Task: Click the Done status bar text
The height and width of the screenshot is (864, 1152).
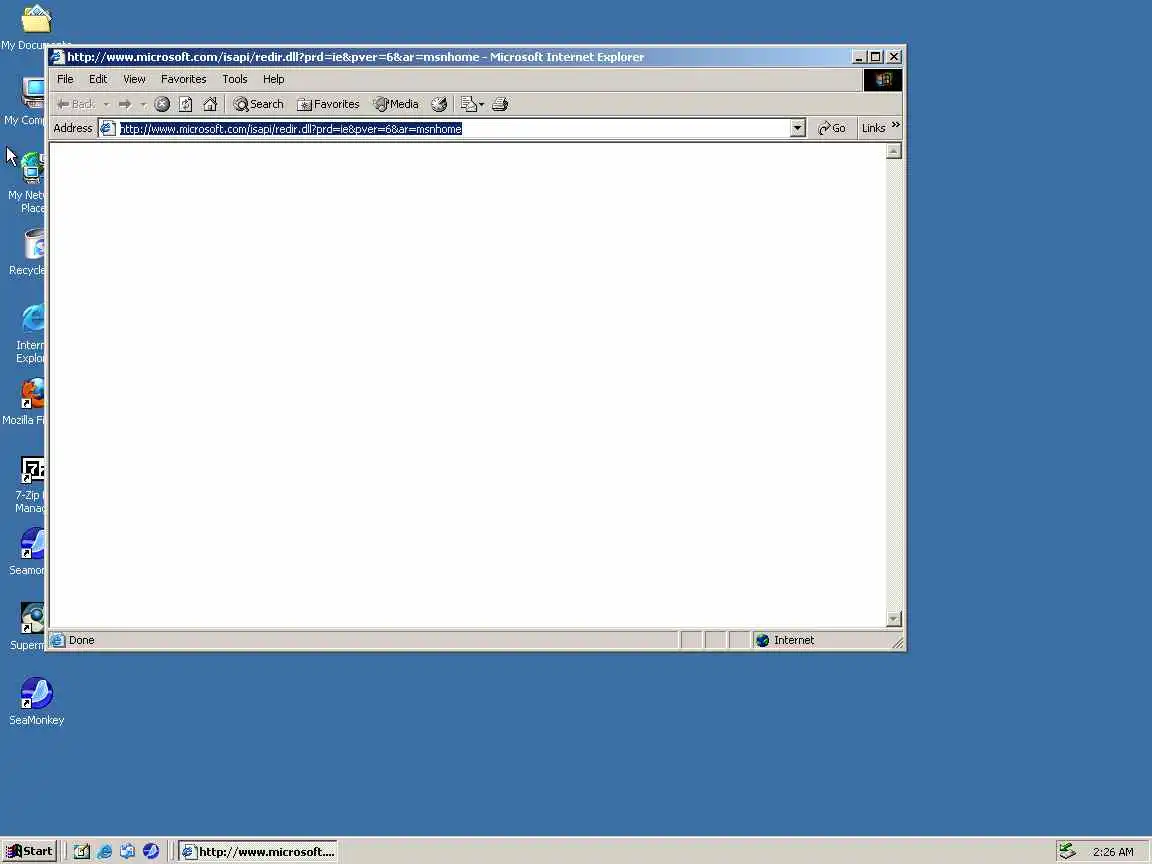Action: coord(82,641)
